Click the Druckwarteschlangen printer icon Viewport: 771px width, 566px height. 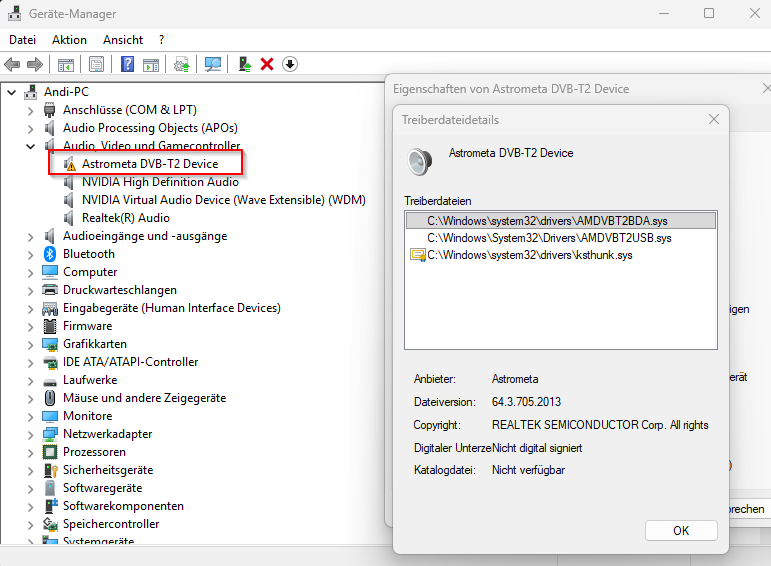50,290
